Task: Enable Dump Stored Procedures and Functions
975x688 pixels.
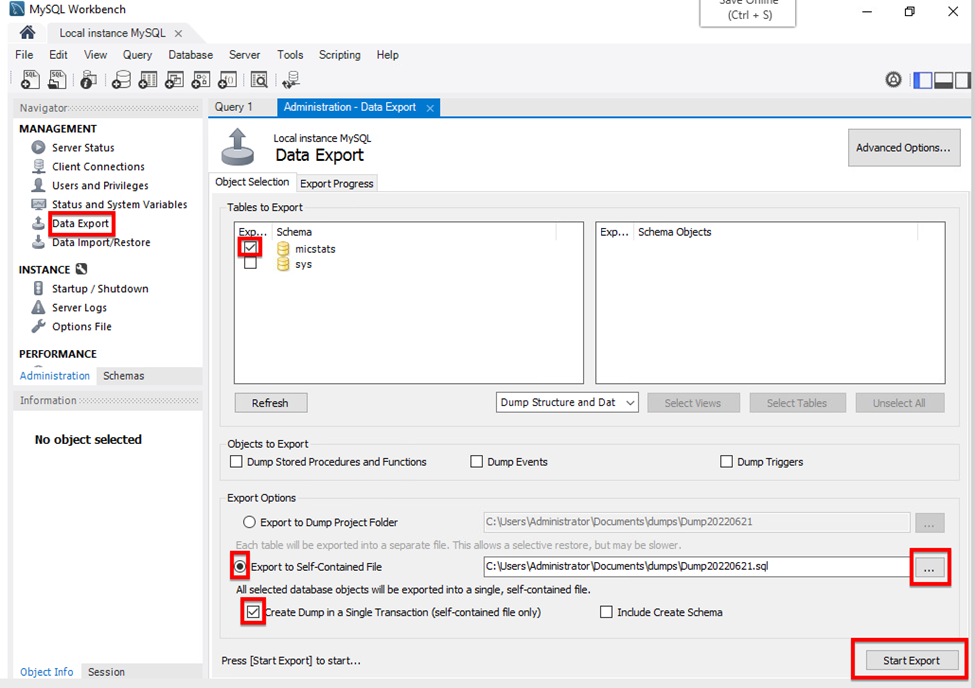Action: 236,462
